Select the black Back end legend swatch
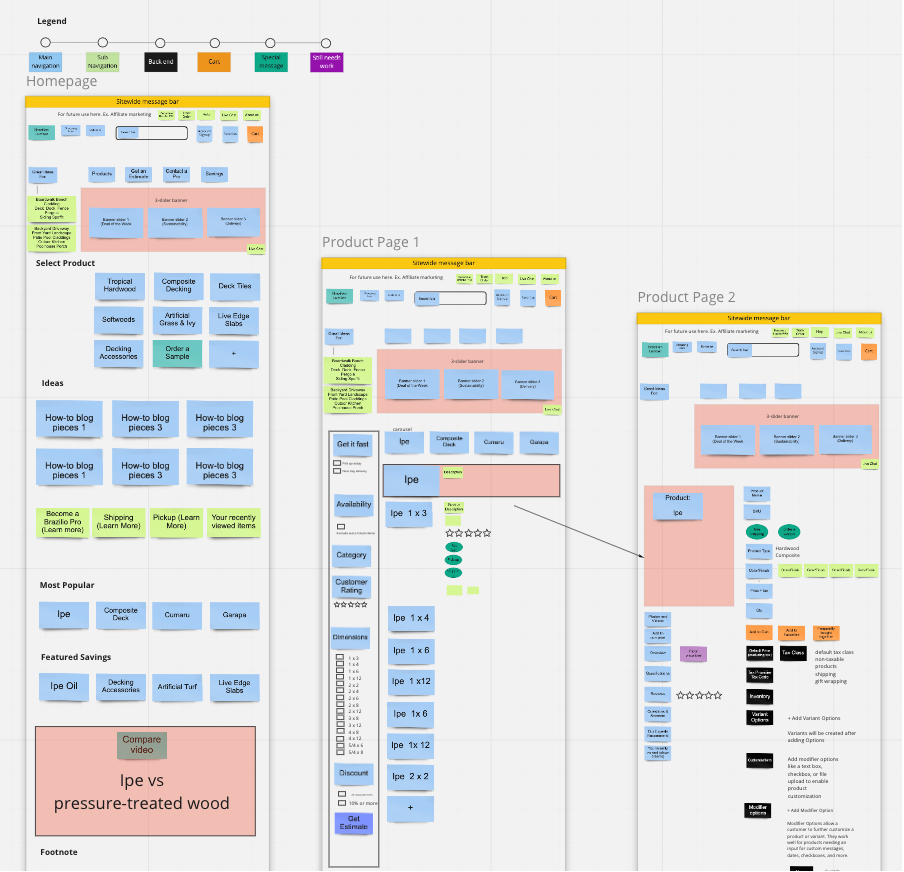 click(x=160, y=62)
